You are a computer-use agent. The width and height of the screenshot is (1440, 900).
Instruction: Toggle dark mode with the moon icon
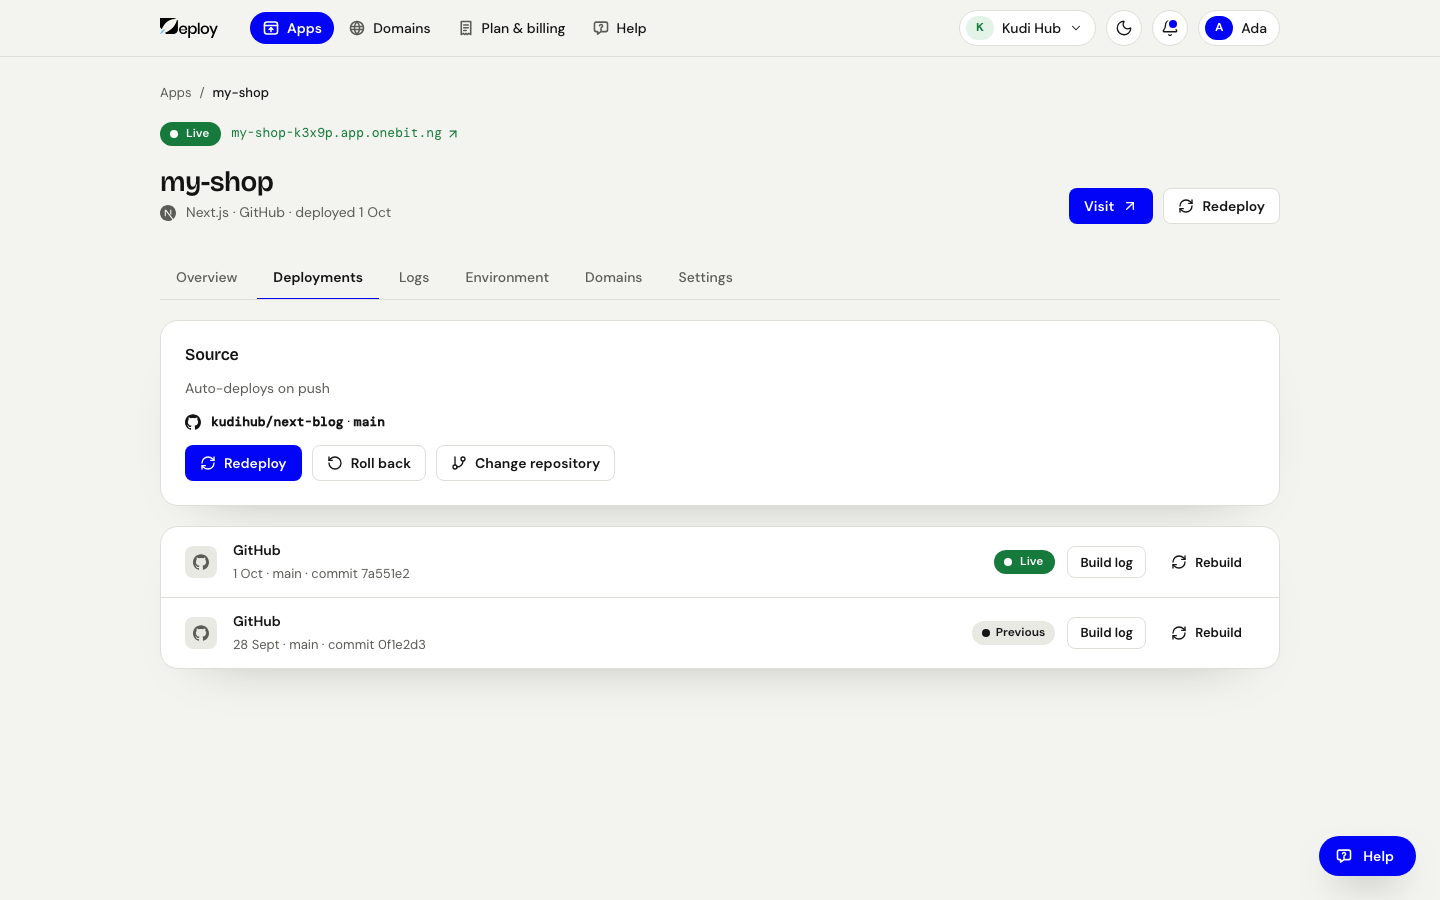coord(1124,28)
